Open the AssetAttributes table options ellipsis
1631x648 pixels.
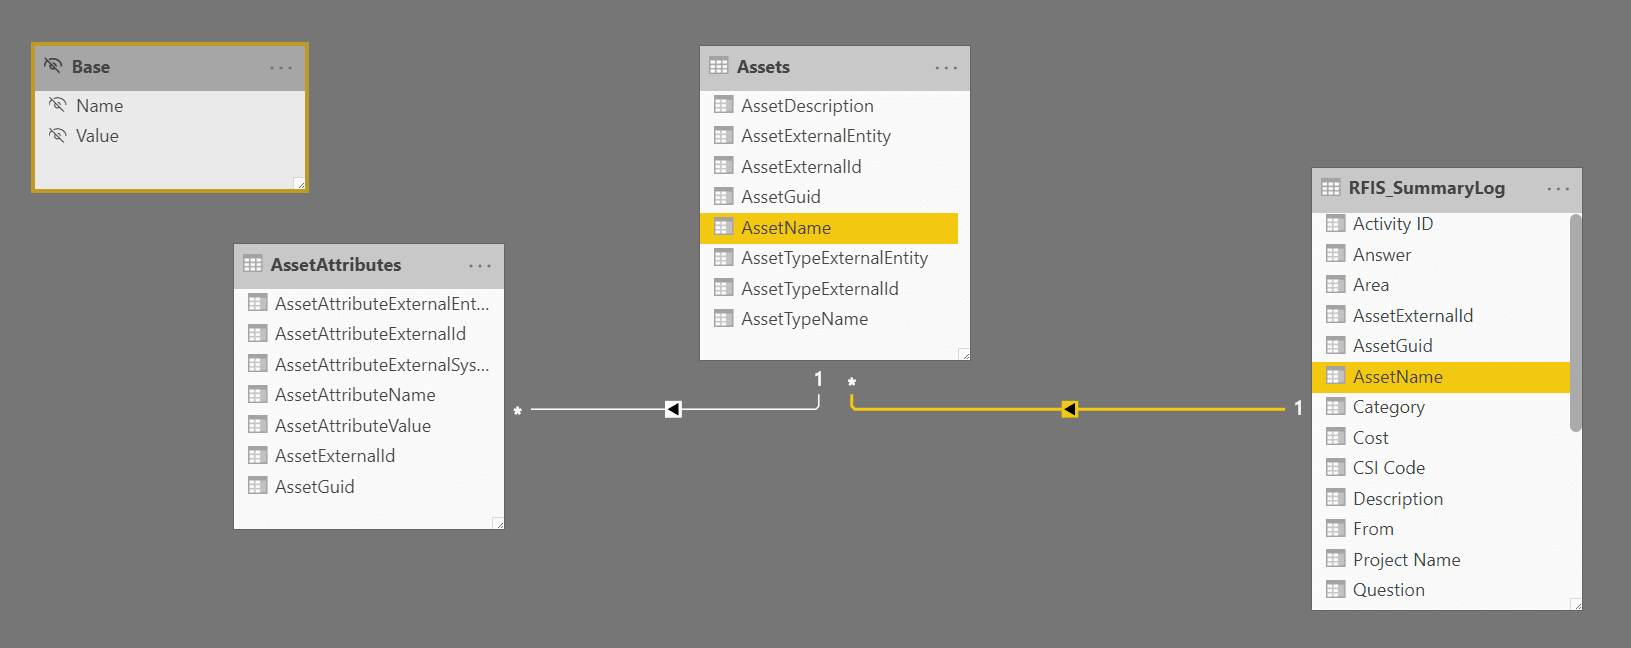click(x=480, y=266)
